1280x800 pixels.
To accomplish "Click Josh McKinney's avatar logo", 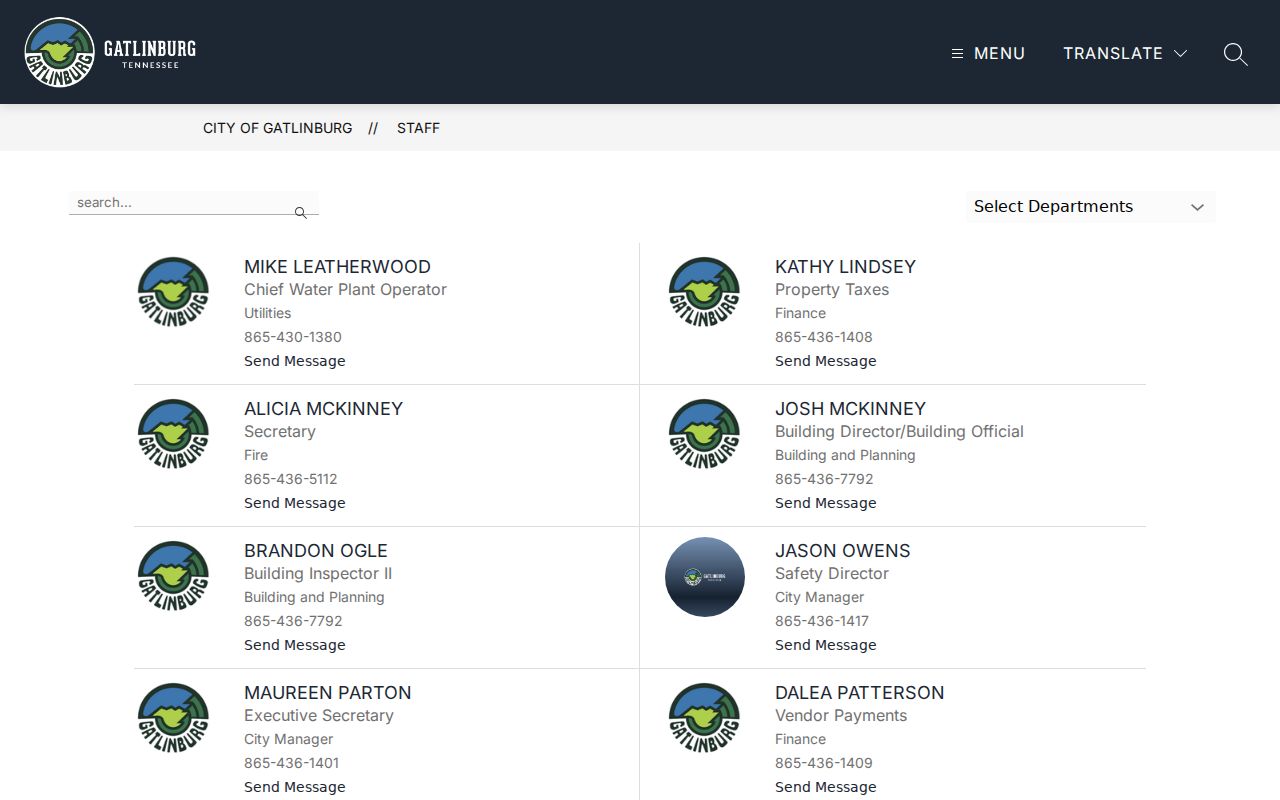I will (704, 433).
